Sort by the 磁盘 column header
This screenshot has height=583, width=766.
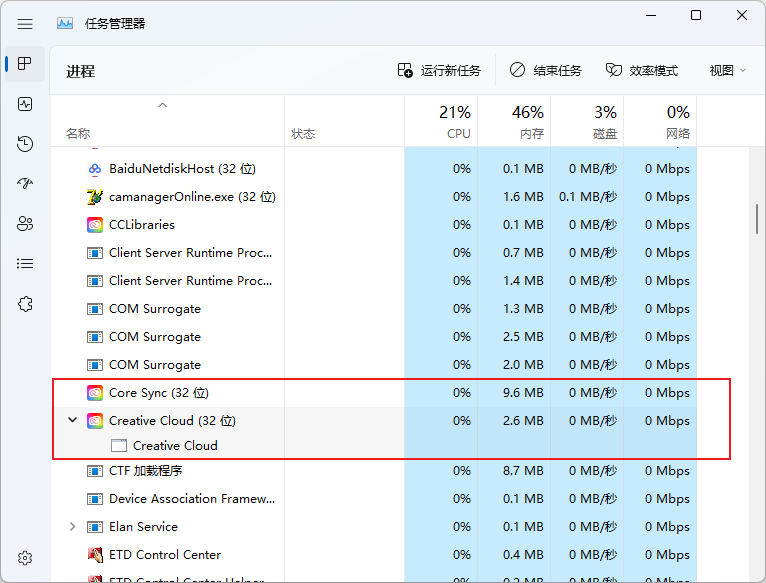[x=587, y=121]
